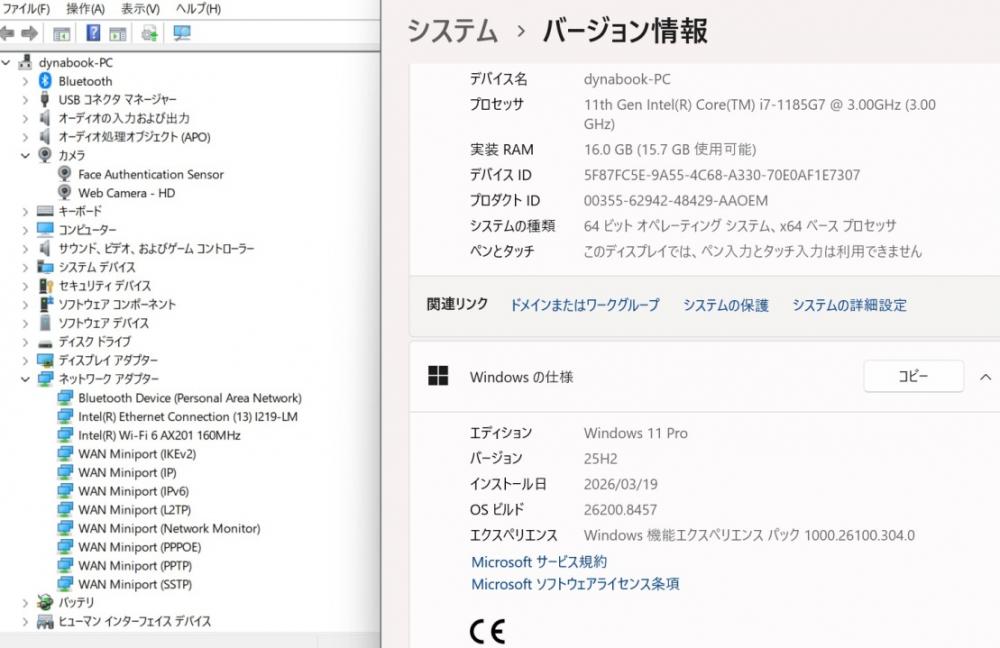The width and height of the screenshot is (1000, 648).
Task: Click the product ID 00355-62942-48429-AAOEM
Action: click(x=676, y=200)
